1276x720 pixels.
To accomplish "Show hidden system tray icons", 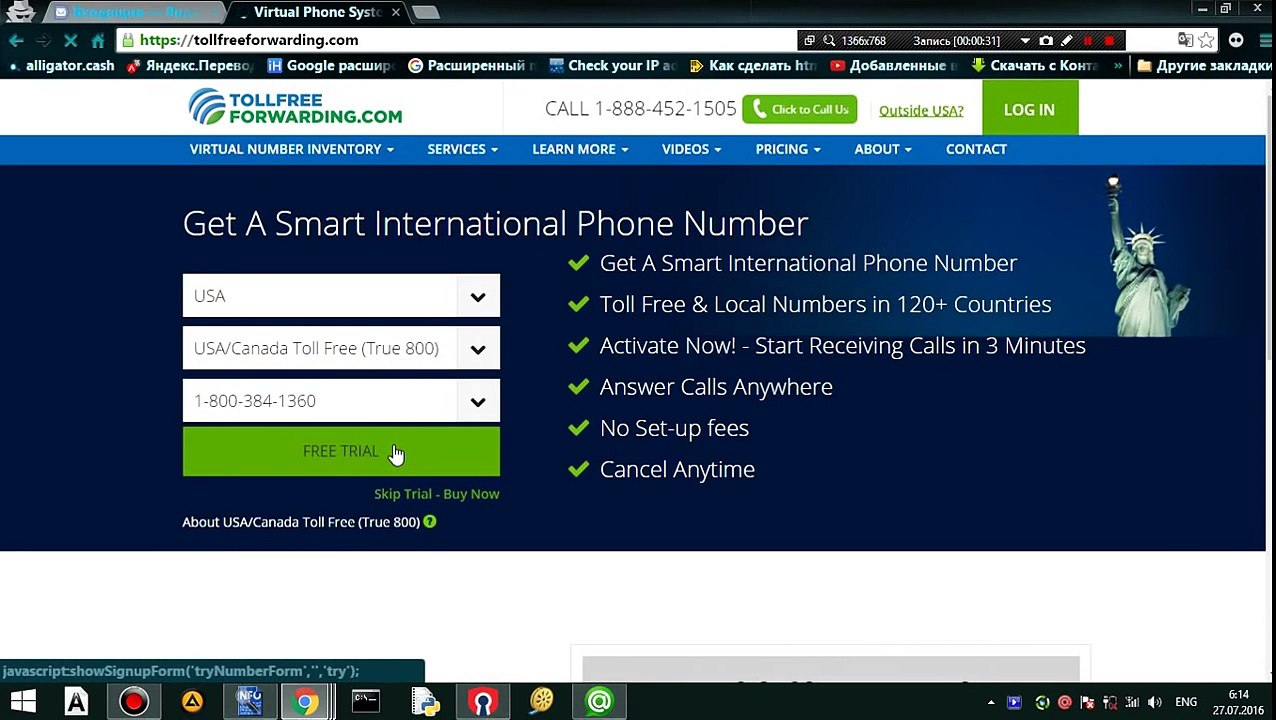I will [x=991, y=702].
